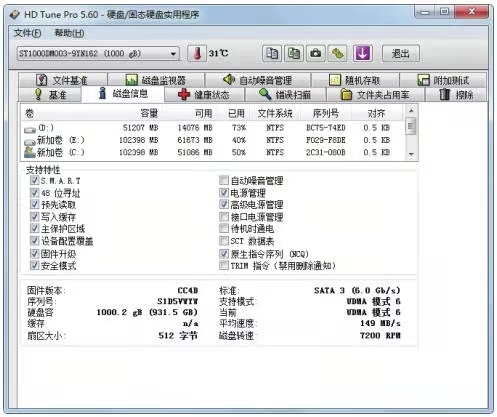Click the 退出 button
This screenshot has height=417, width=497.
(401, 53)
